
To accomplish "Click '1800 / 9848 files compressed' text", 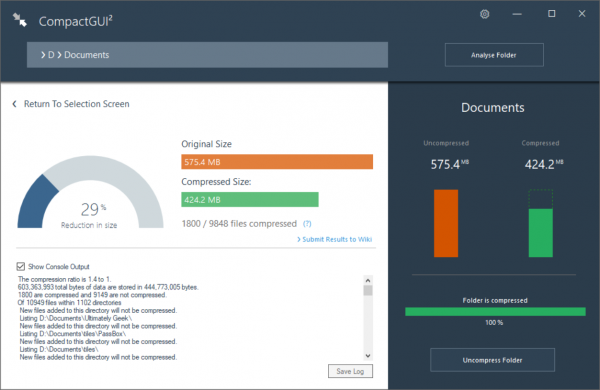I will click(x=239, y=224).
